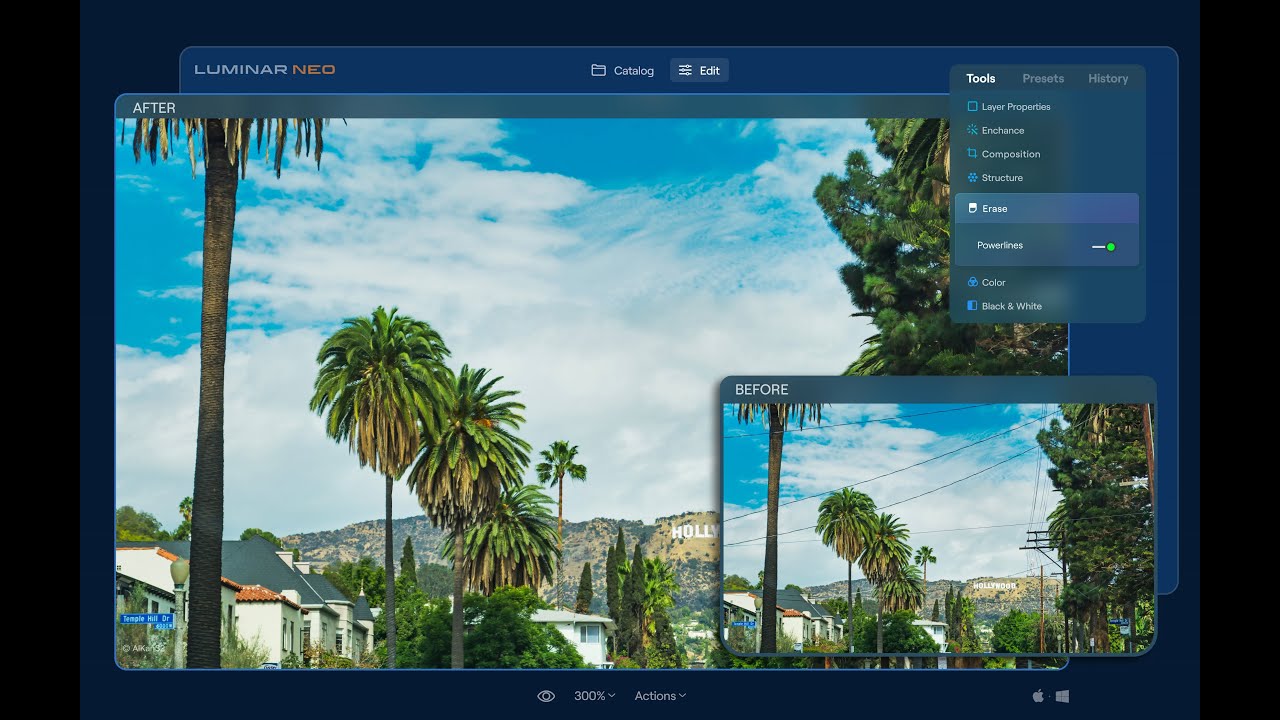Toggle the eye preview icon

(x=546, y=696)
